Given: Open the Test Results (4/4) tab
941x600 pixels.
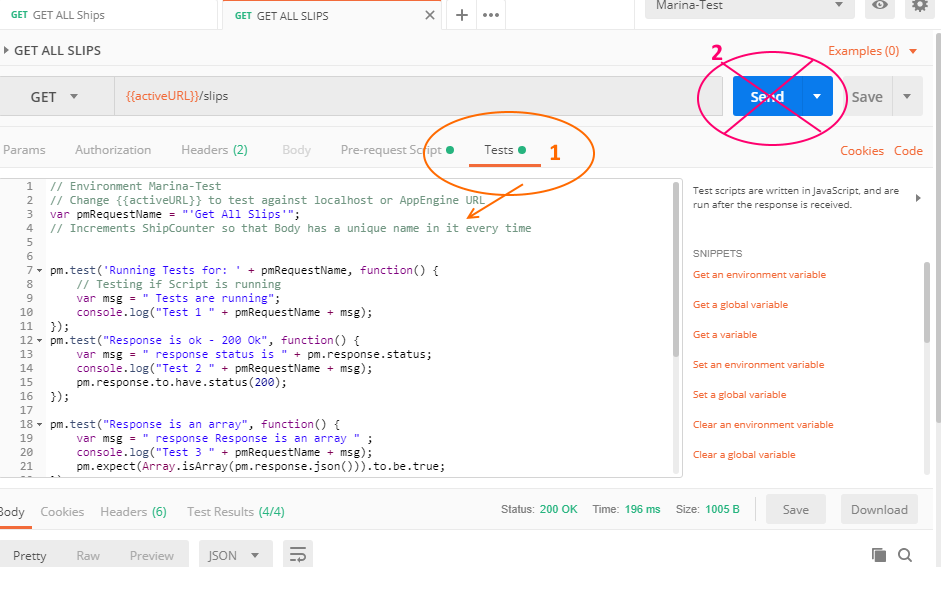Looking at the screenshot, I should [236, 512].
